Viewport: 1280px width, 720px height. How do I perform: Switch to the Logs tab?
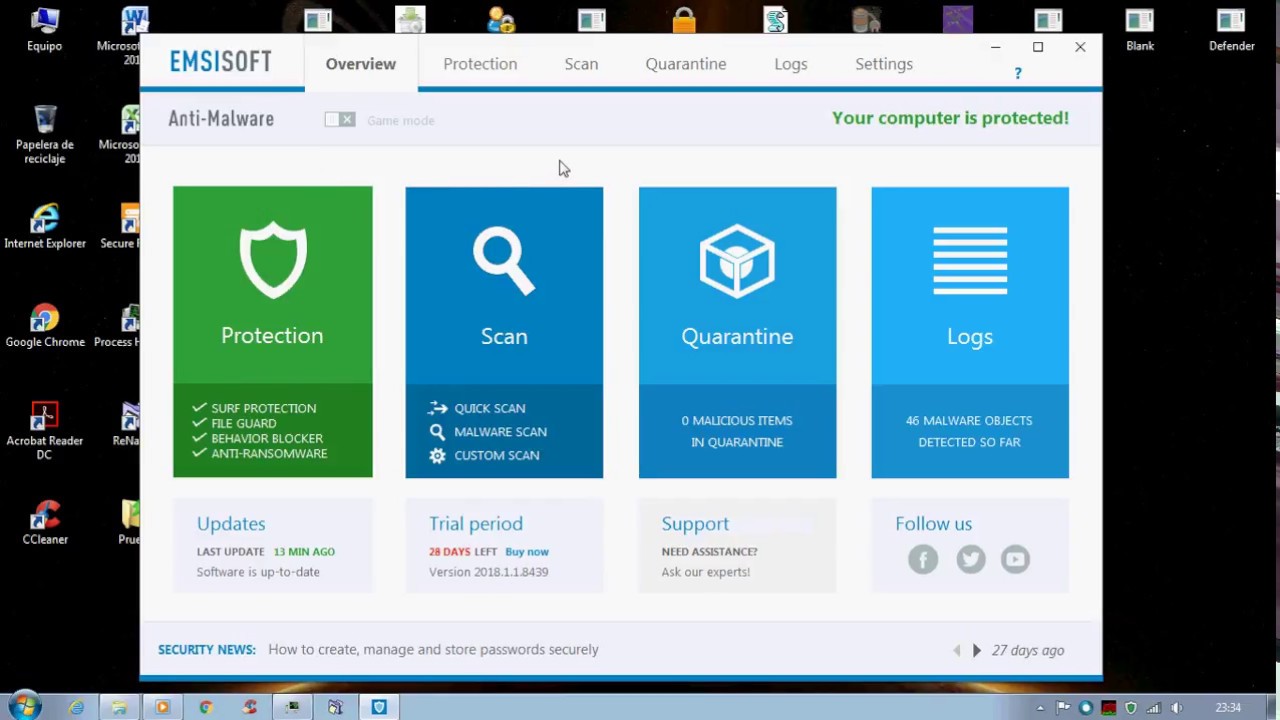point(791,64)
